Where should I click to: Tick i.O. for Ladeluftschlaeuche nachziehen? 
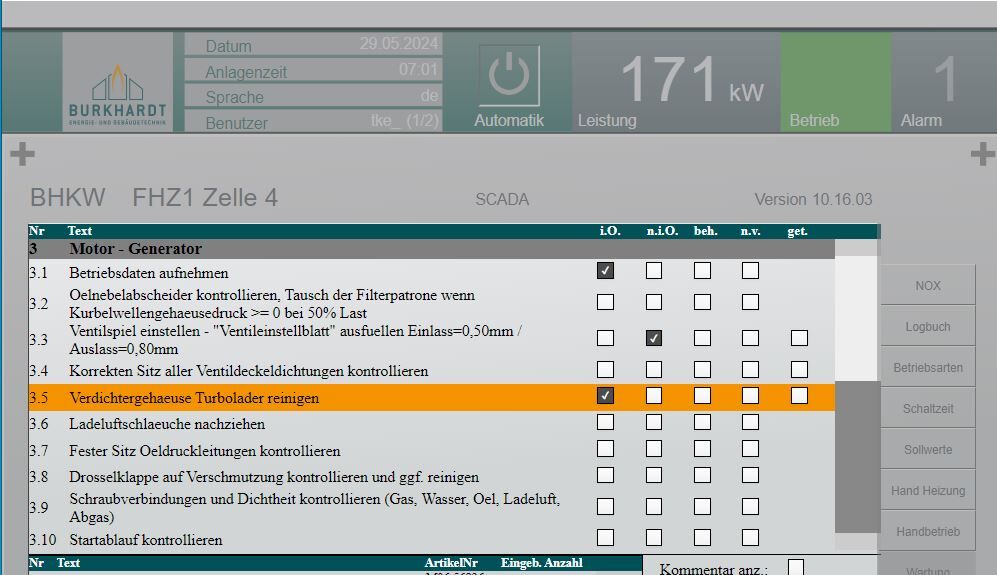point(605,423)
